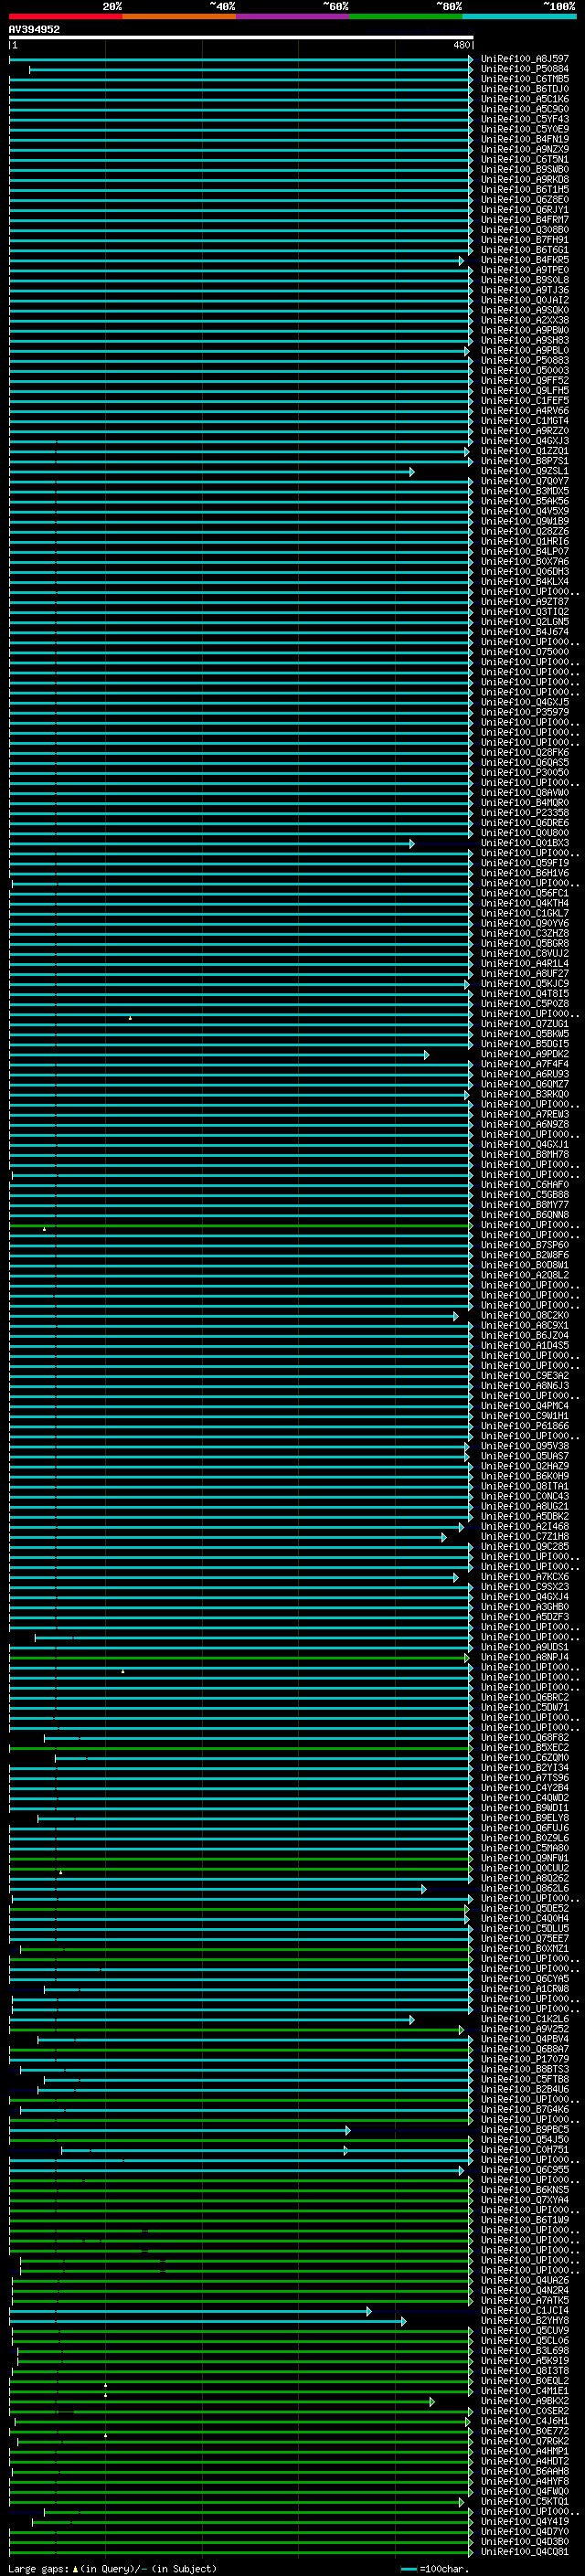Select hit label UniRef100_A9PBL0
The height and width of the screenshot is (2576, 585).
point(525,351)
